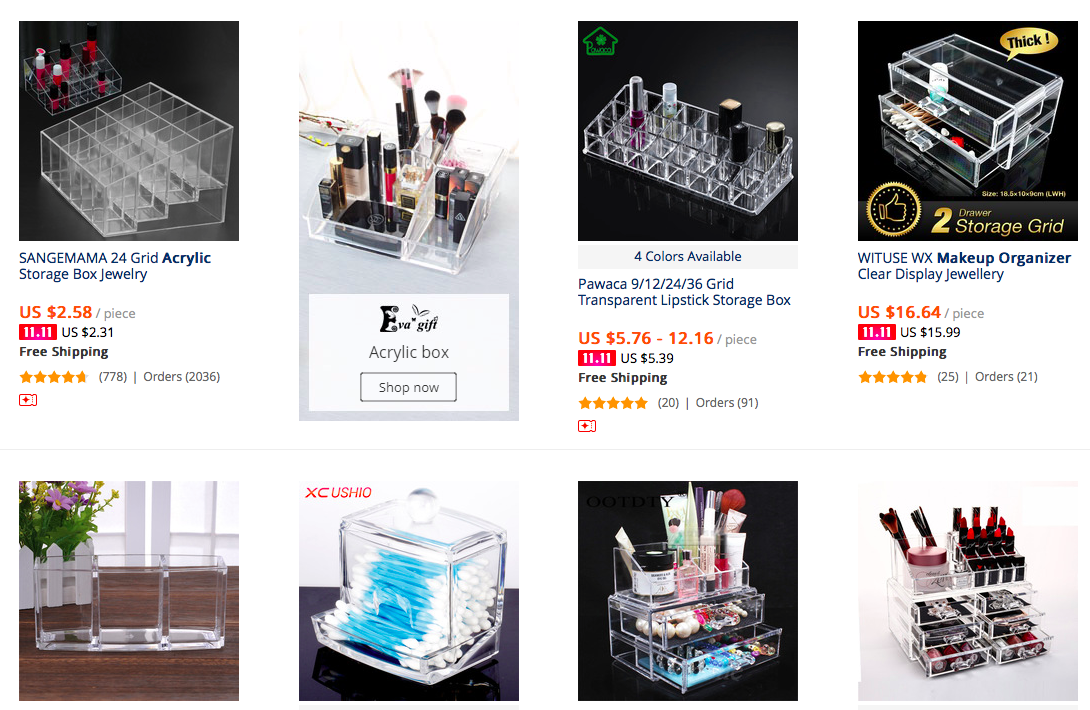Open the OOTDTY drawer organizer image
This screenshot has width=1090, height=710.
pyautogui.click(x=688, y=590)
